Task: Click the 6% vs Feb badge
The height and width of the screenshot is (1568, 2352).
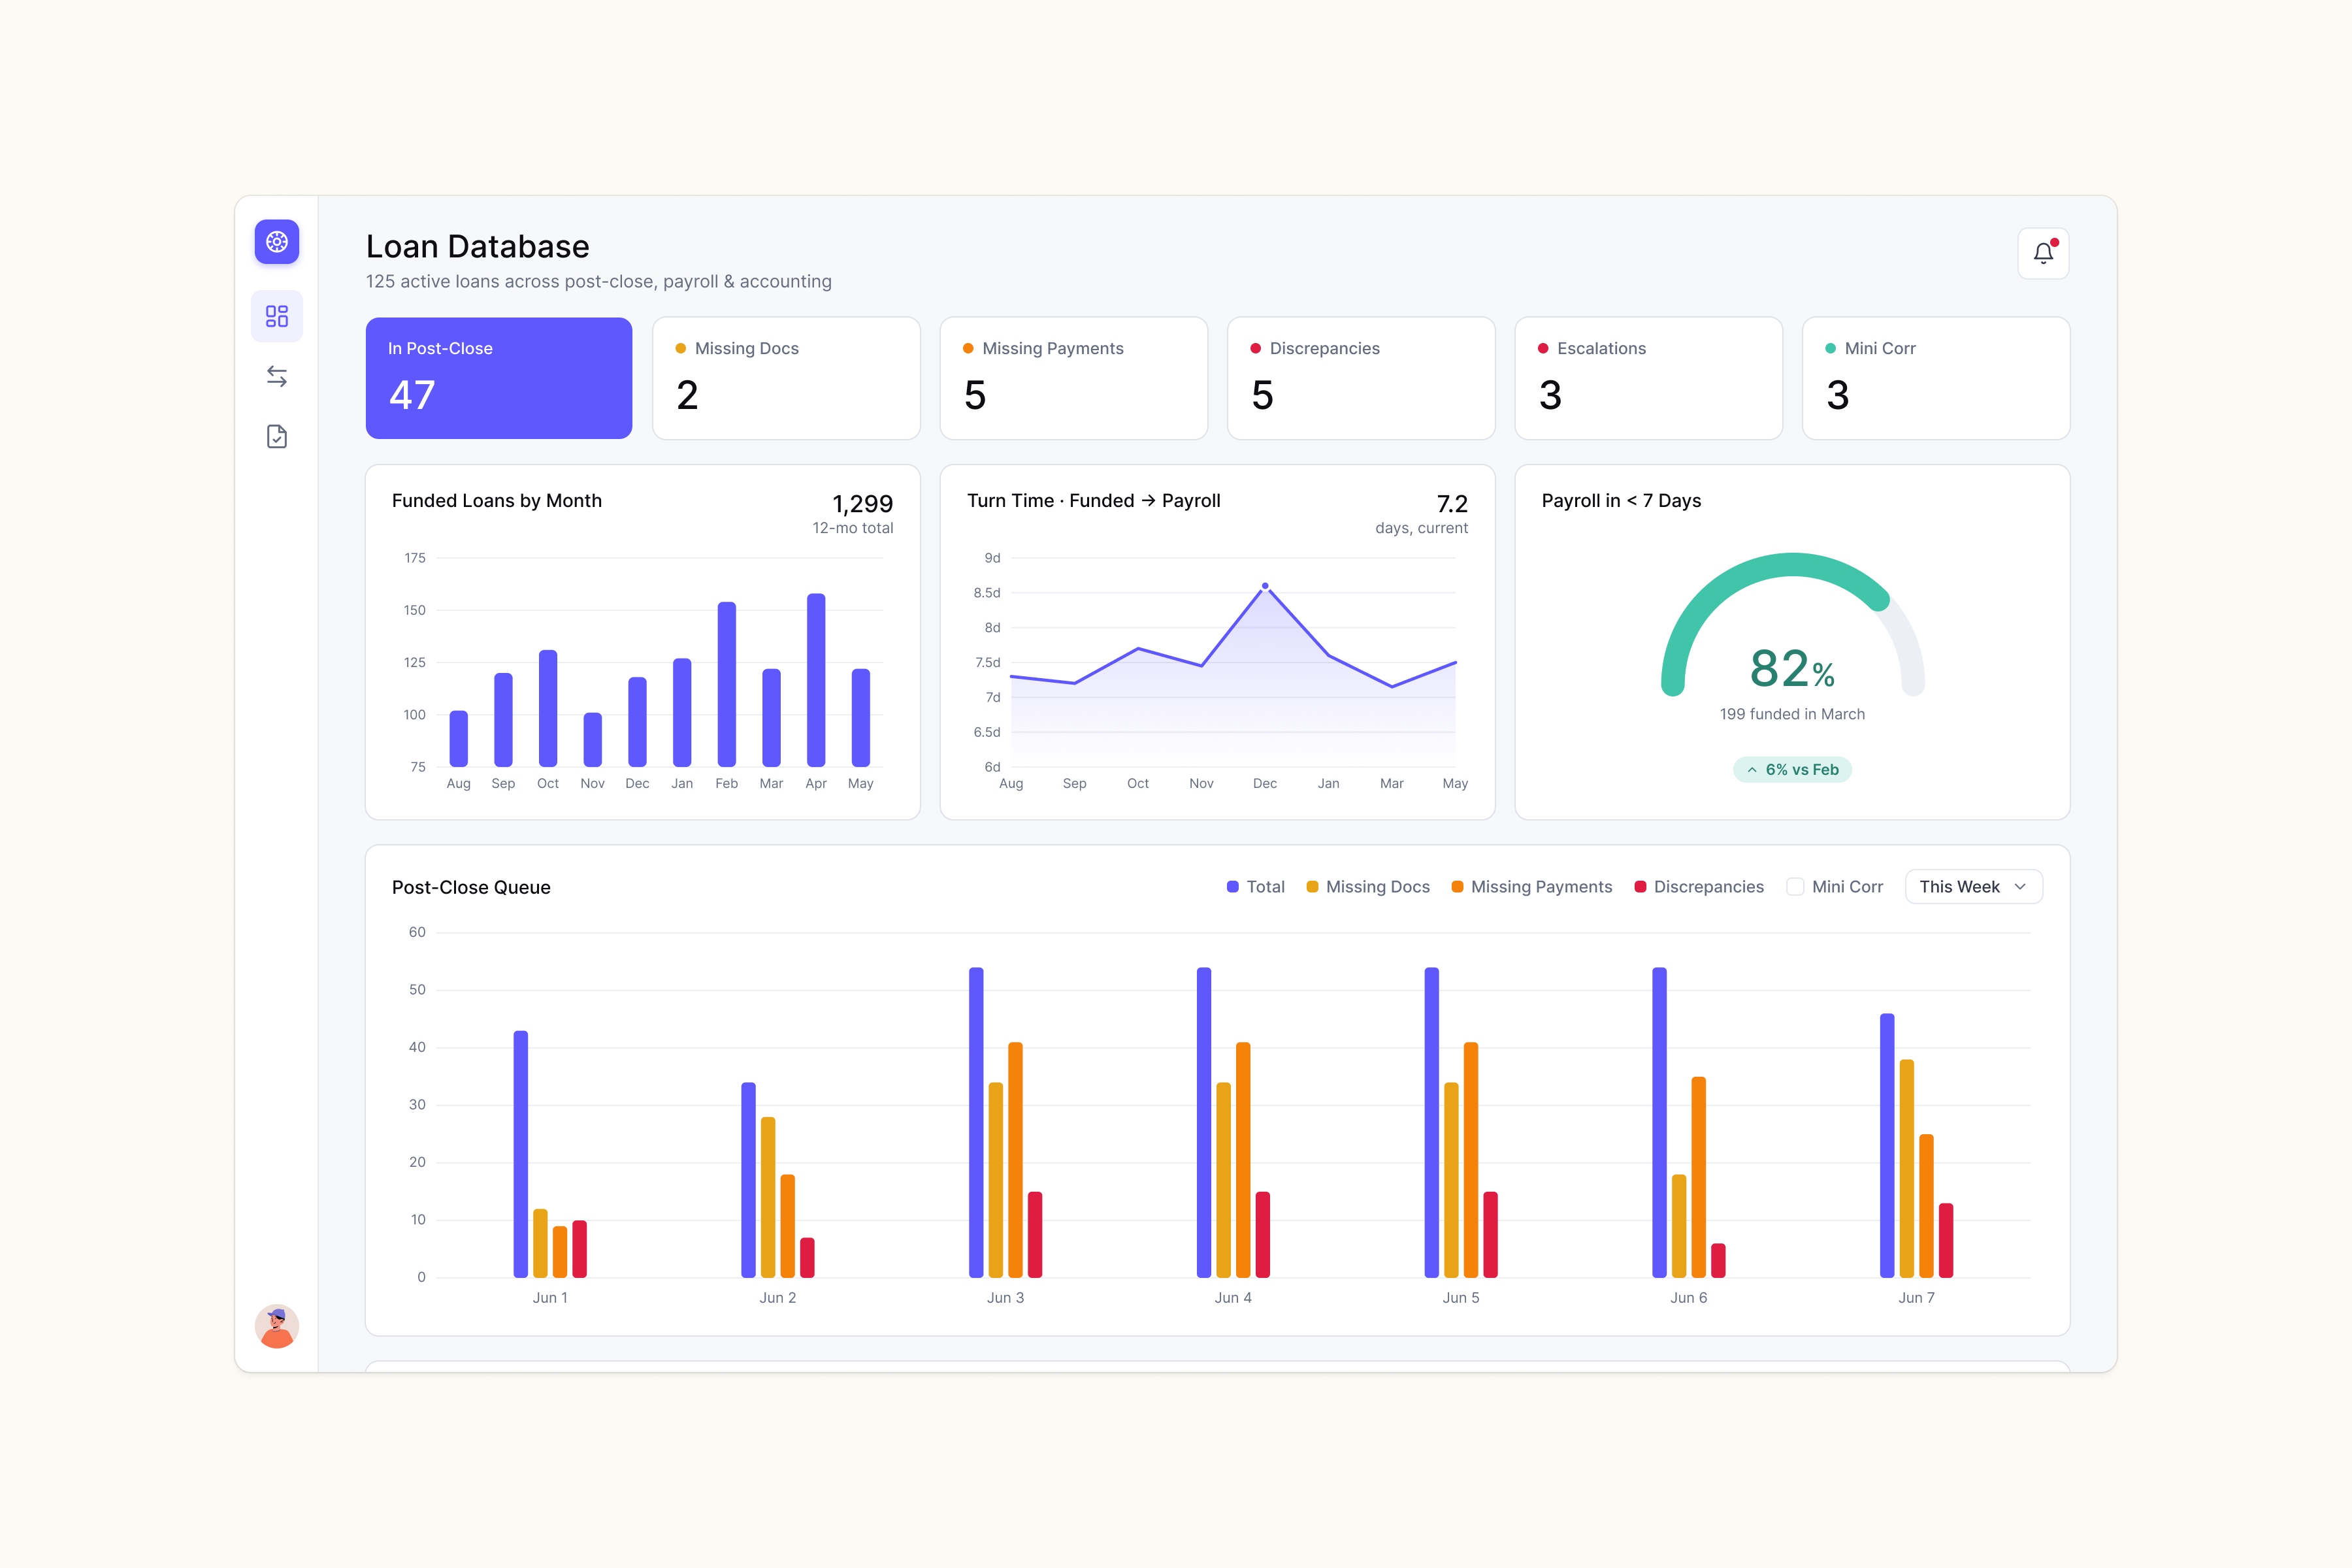Action: 1792,769
